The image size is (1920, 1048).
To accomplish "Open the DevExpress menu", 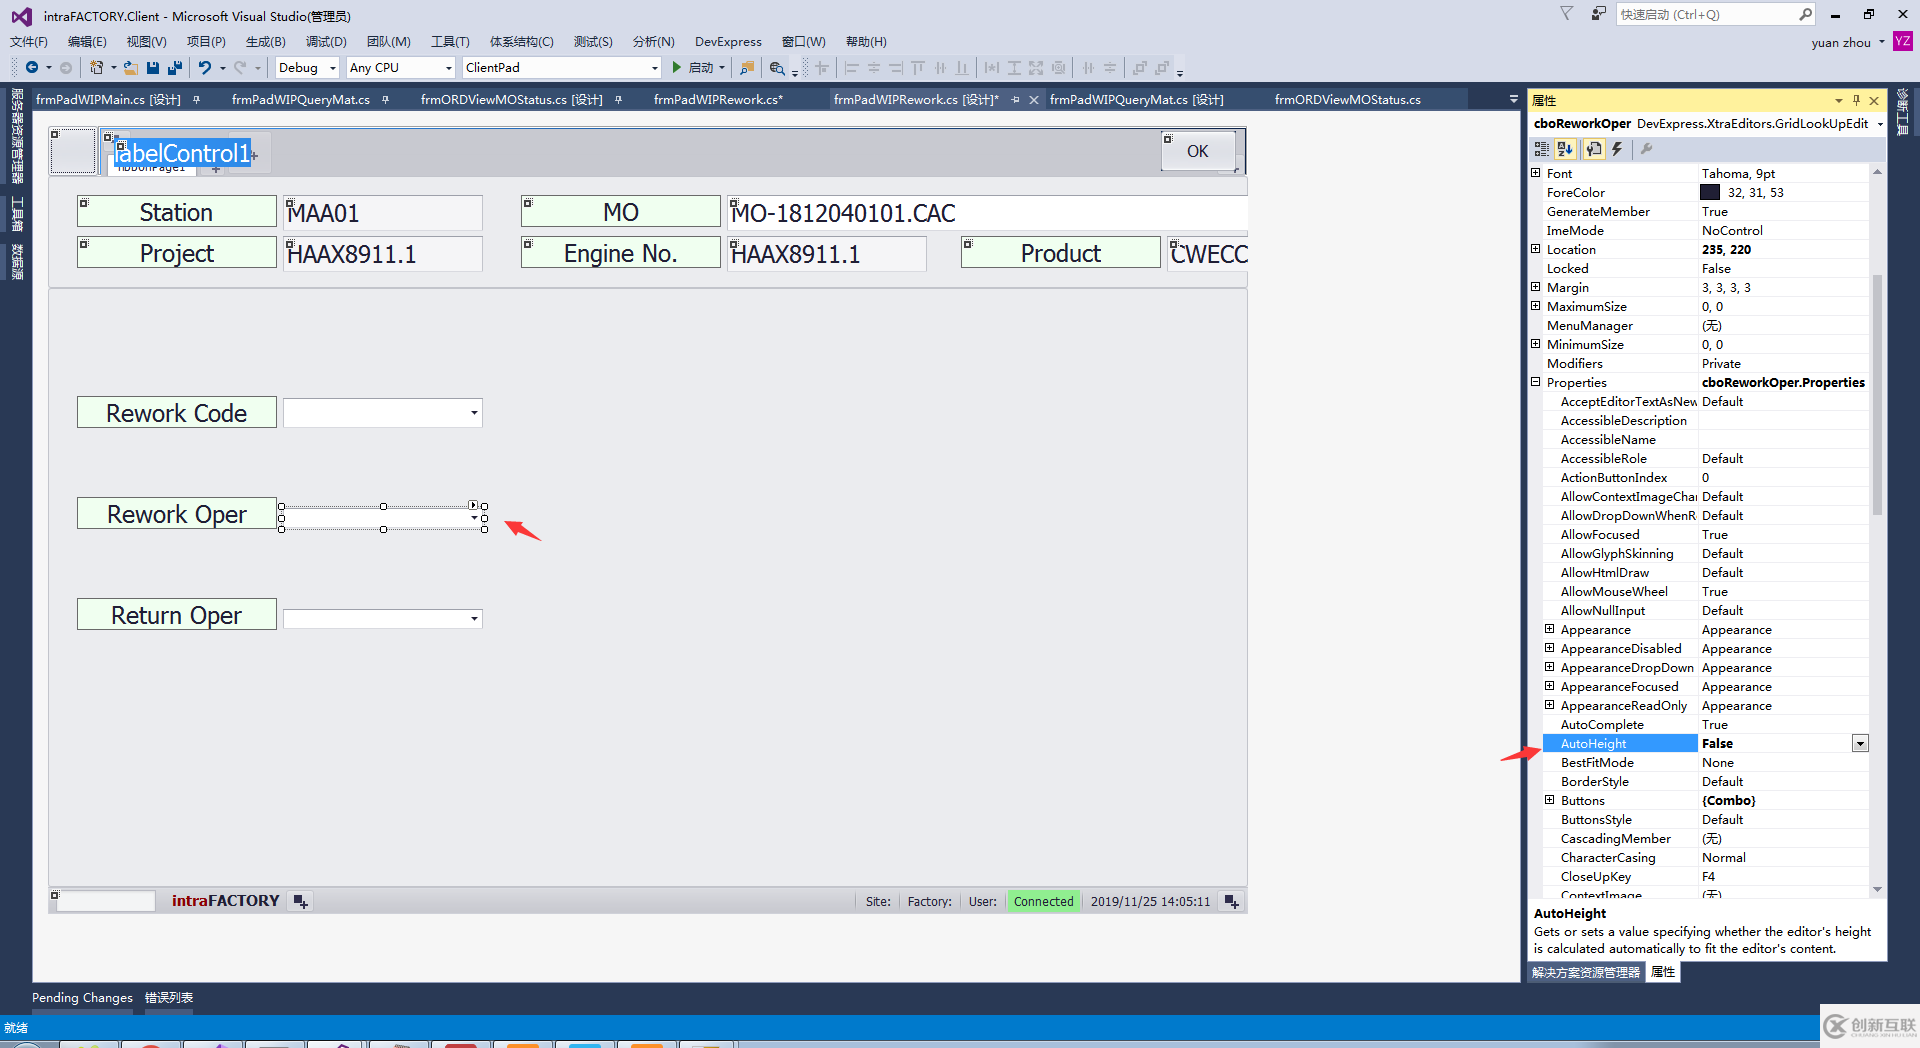I will click(x=728, y=41).
